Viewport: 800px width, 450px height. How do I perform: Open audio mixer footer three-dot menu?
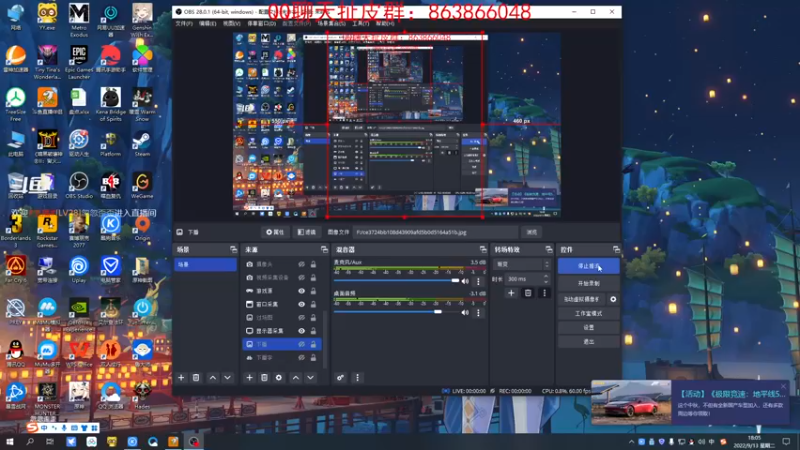coord(357,378)
